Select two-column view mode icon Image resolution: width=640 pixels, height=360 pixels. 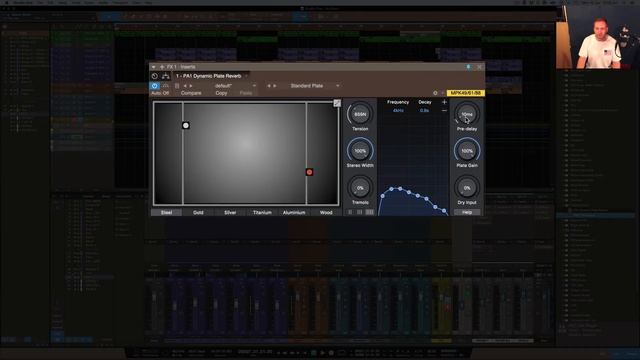tap(360, 212)
